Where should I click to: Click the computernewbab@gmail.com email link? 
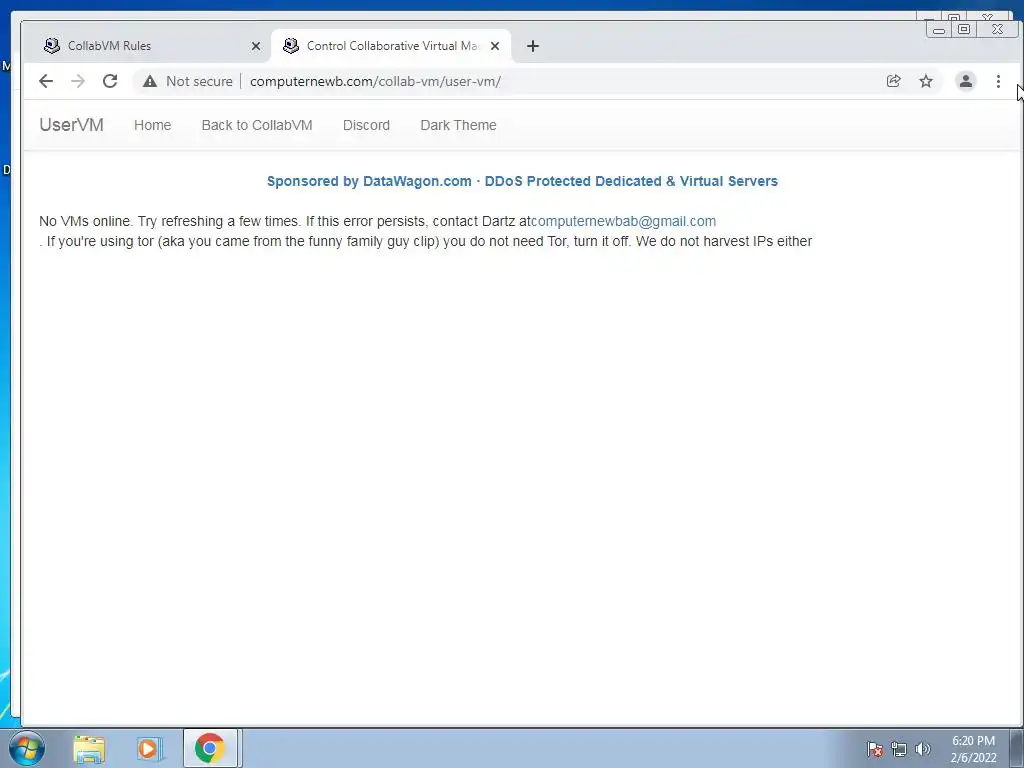coord(623,221)
